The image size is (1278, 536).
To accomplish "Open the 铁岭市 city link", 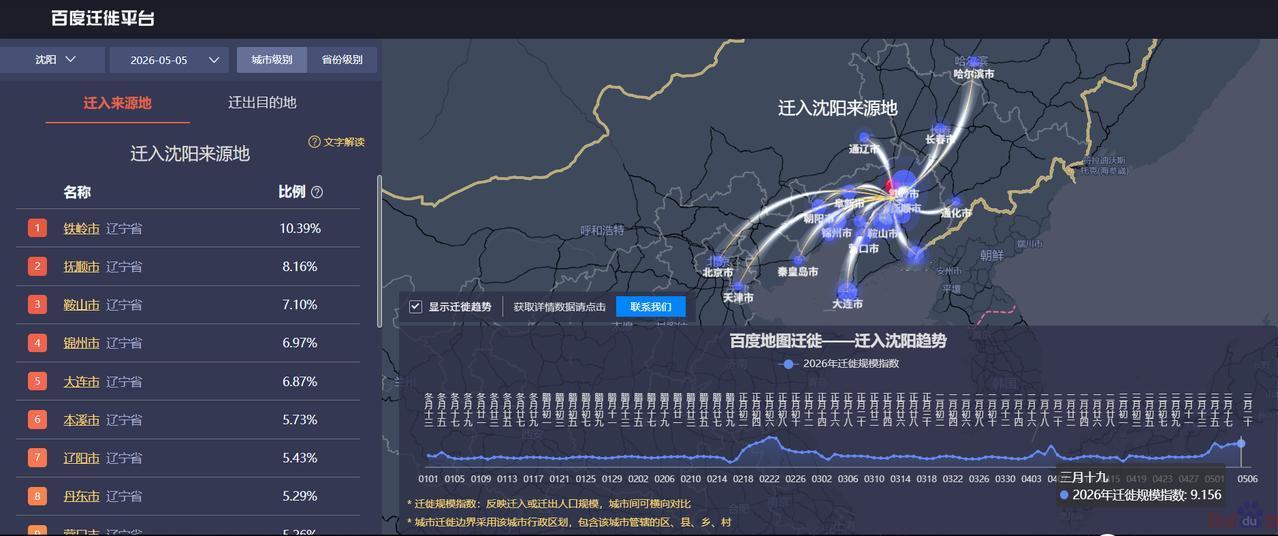I will click(x=81, y=228).
